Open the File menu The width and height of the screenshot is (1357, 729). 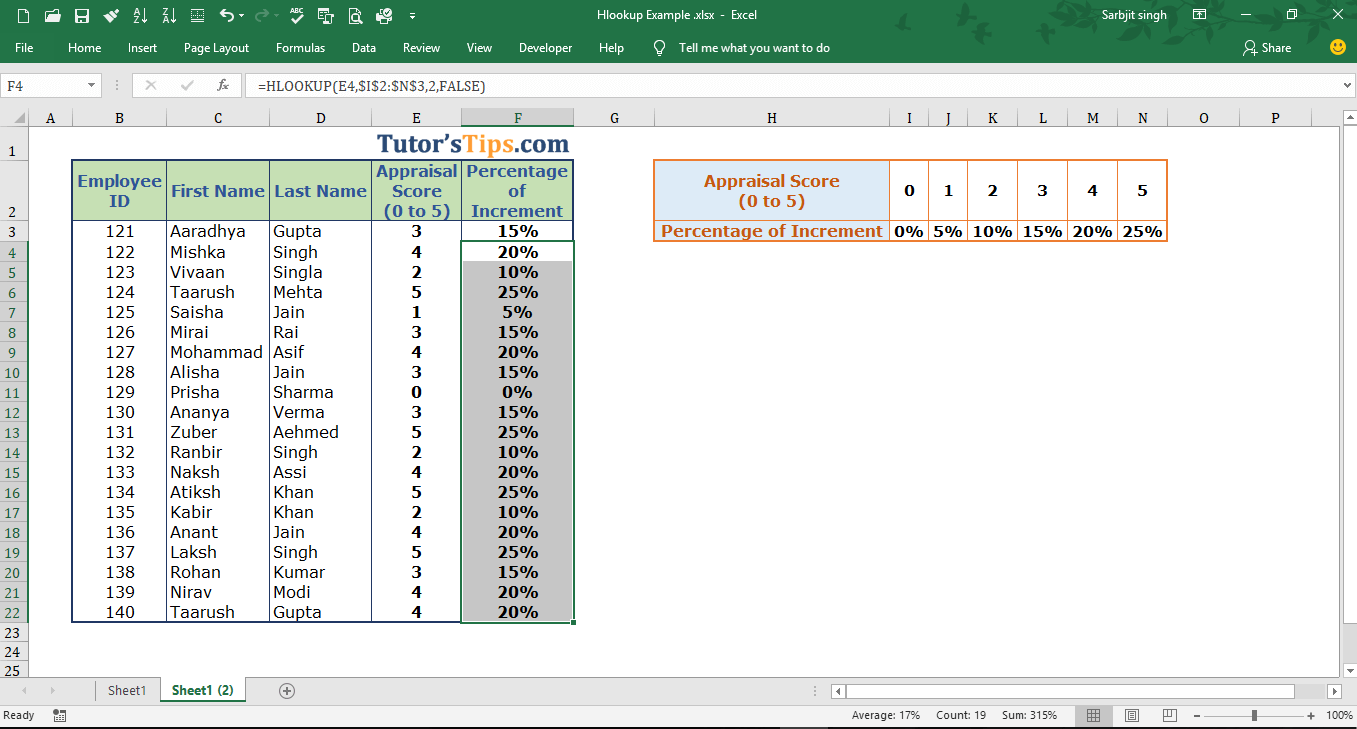24,48
